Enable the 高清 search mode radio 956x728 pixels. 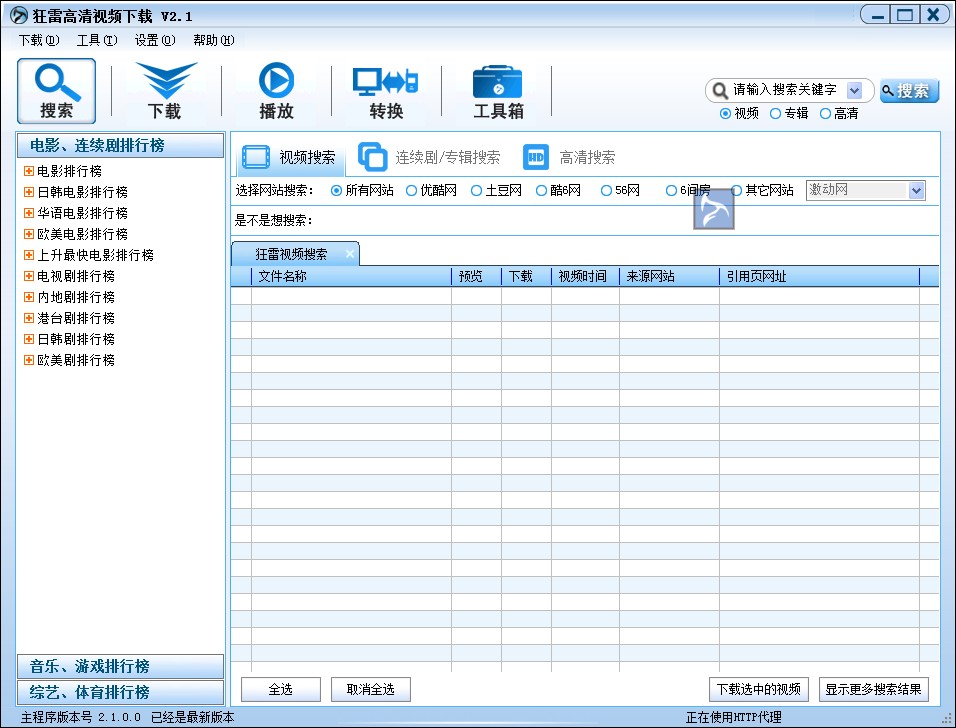tap(827, 113)
